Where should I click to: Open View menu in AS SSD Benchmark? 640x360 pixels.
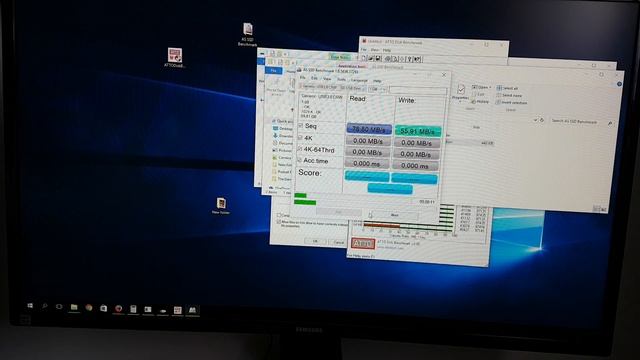(327, 79)
